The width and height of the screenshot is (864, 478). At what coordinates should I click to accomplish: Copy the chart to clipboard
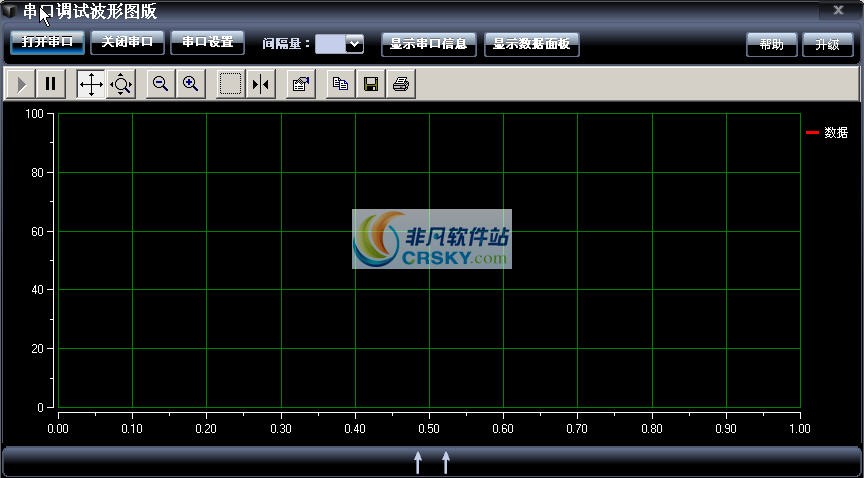pyautogui.click(x=341, y=84)
